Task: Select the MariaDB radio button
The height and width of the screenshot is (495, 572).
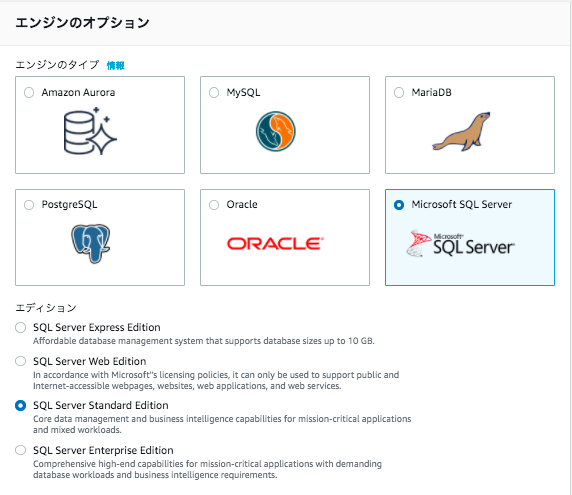Action: (399, 93)
